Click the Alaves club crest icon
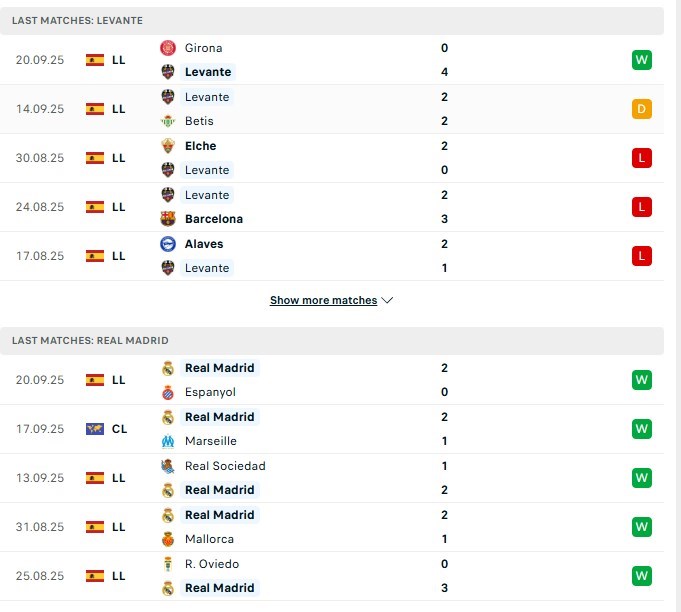This screenshot has height=612, width=681. click(x=168, y=244)
